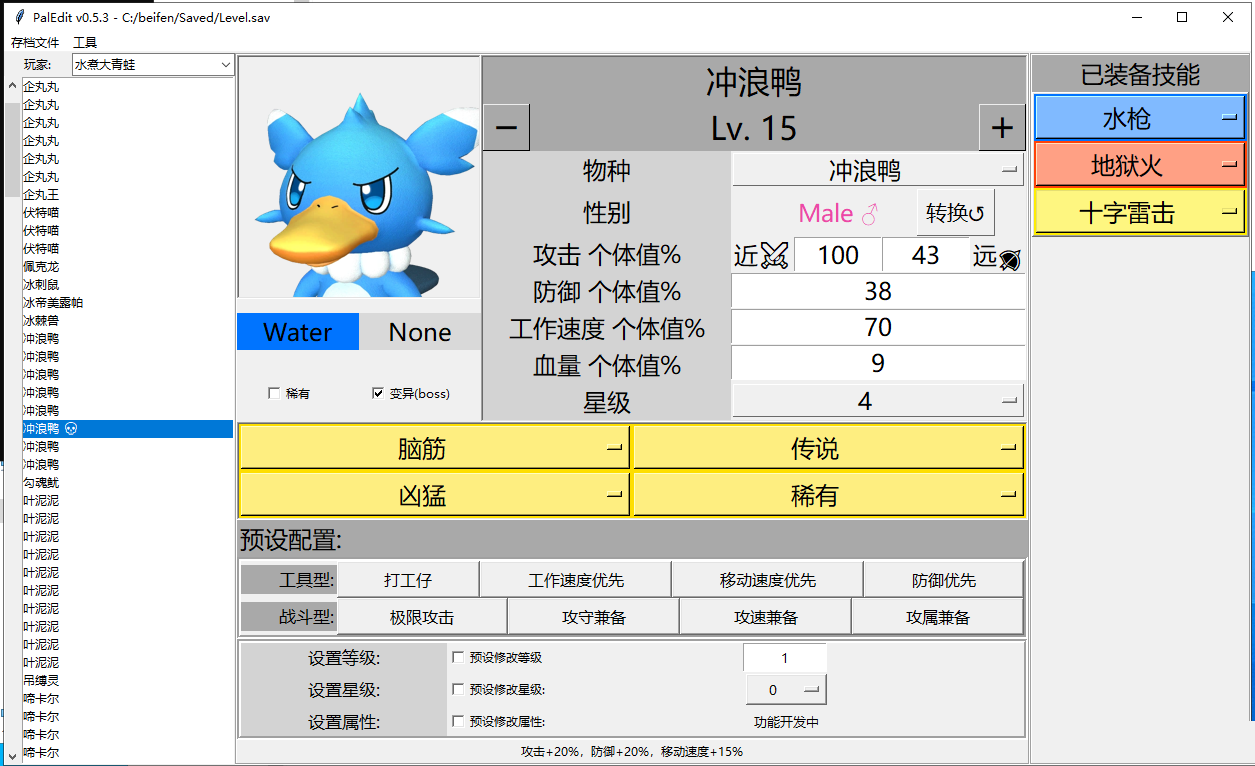1255x766 pixels.
Task: Enable the 稀有 checkbox
Action: [x=274, y=394]
